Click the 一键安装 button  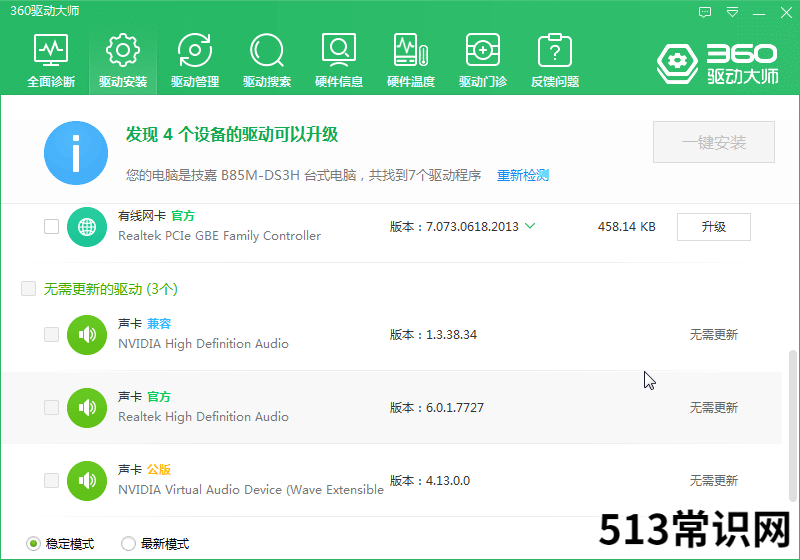[x=714, y=142]
